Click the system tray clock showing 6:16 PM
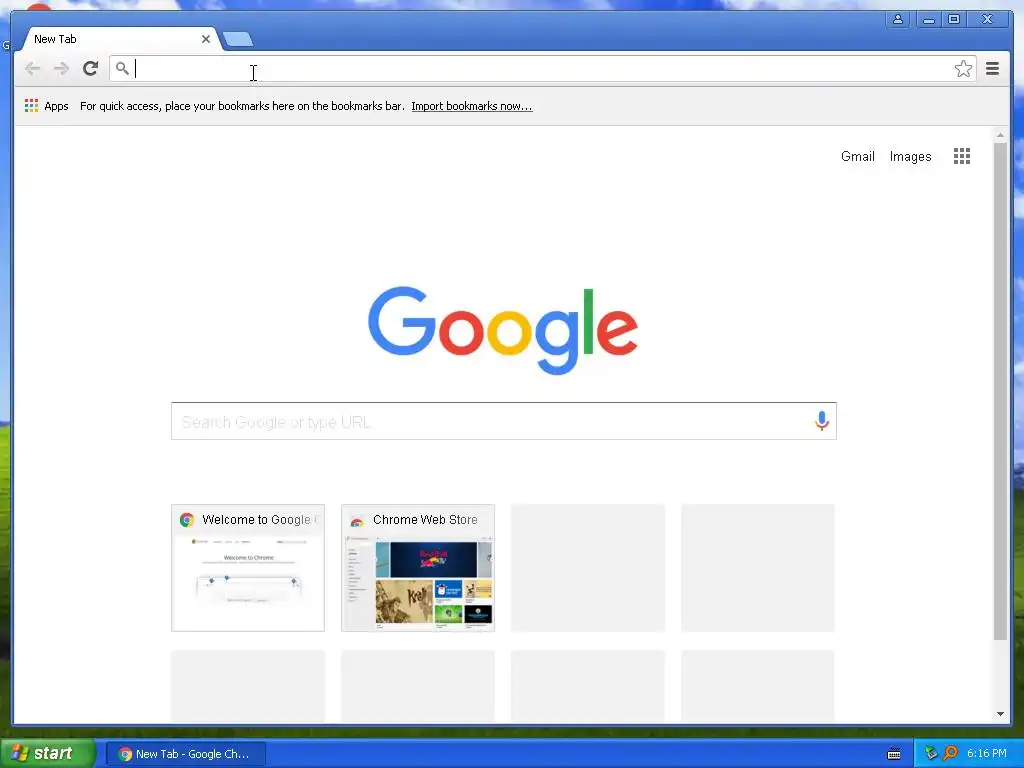 pyautogui.click(x=987, y=753)
